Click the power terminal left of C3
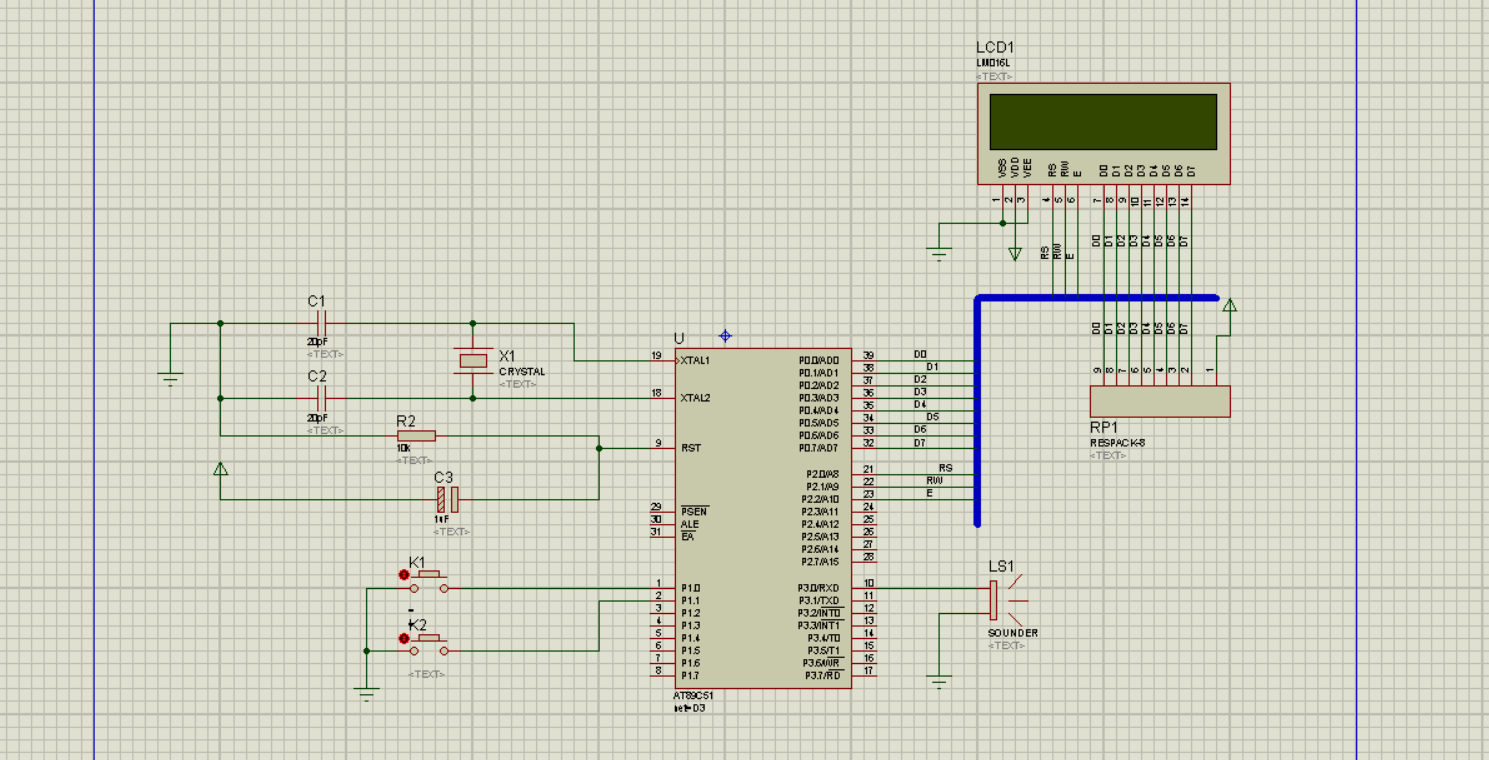This screenshot has height=760, width=1489. pos(221,468)
